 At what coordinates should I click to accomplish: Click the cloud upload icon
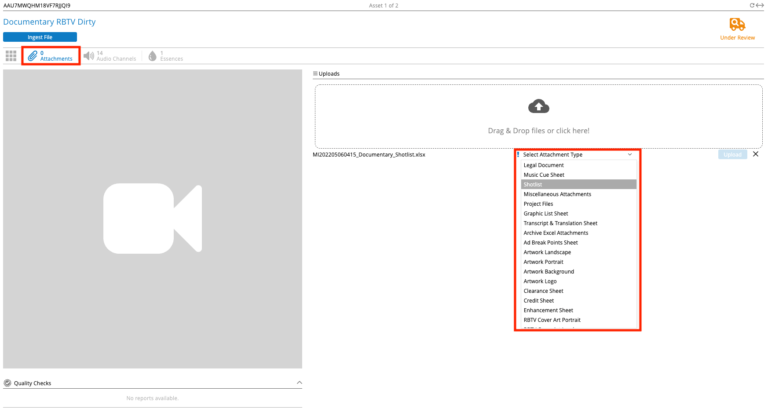pos(538,106)
